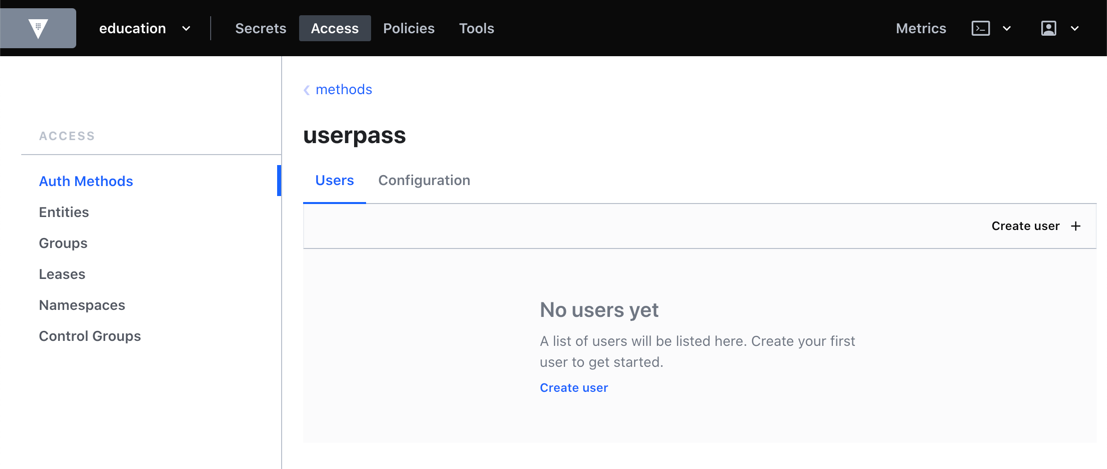Open the user profile icon menu
The height and width of the screenshot is (469, 1107).
click(1048, 28)
